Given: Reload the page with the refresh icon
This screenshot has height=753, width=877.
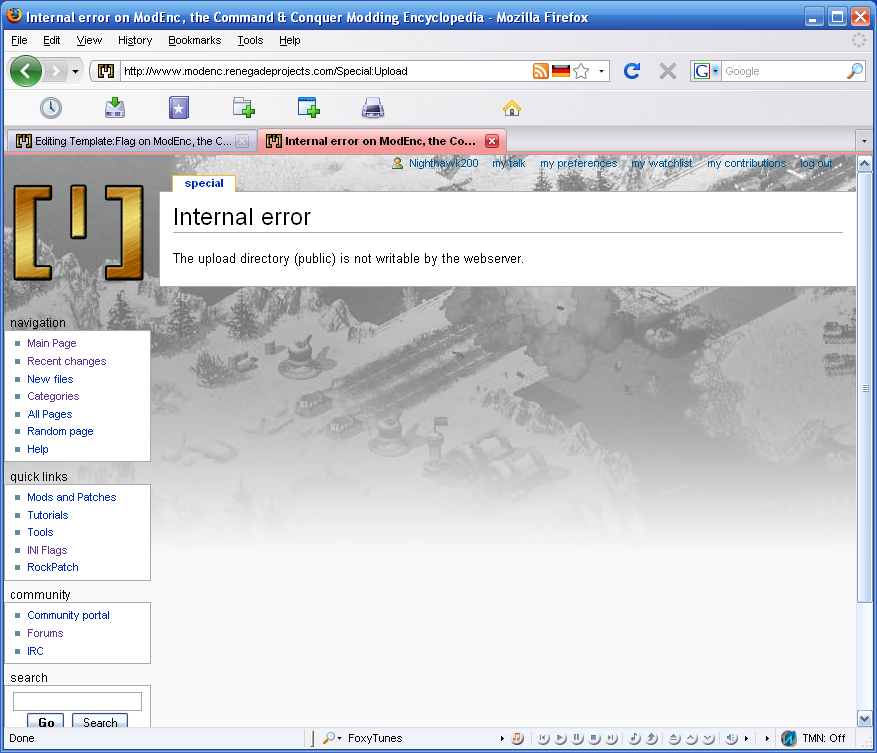Looking at the screenshot, I should tap(631, 71).
